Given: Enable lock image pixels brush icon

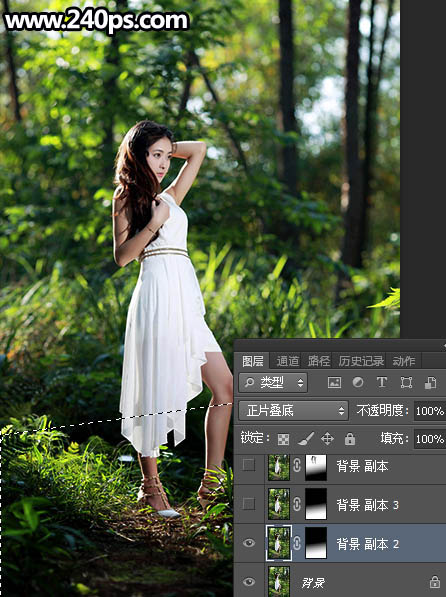Looking at the screenshot, I should pyautogui.click(x=305, y=439).
